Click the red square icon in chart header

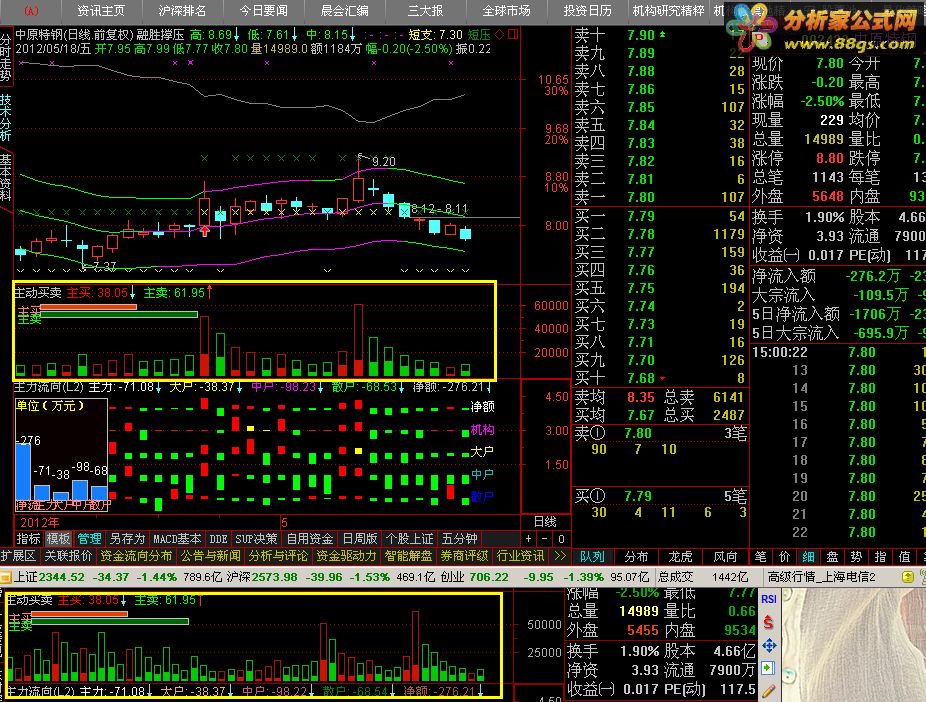pos(513,35)
